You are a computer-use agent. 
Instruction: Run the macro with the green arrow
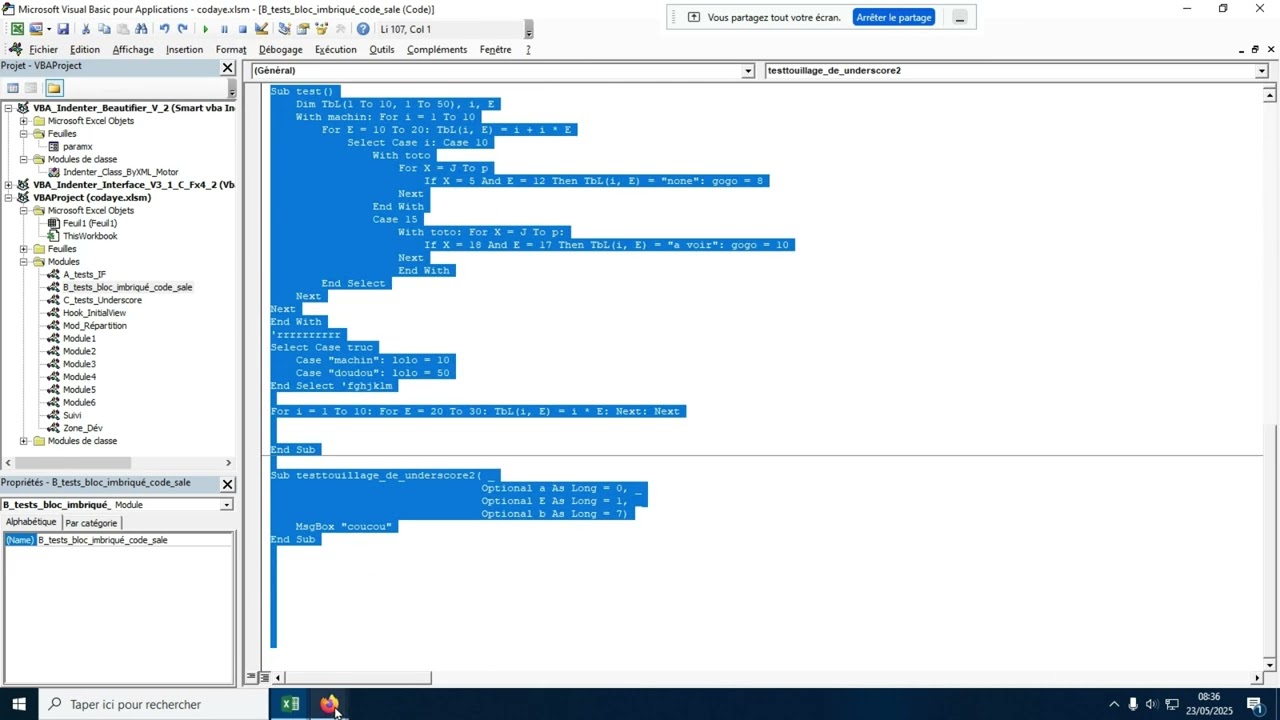(x=206, y=29)
